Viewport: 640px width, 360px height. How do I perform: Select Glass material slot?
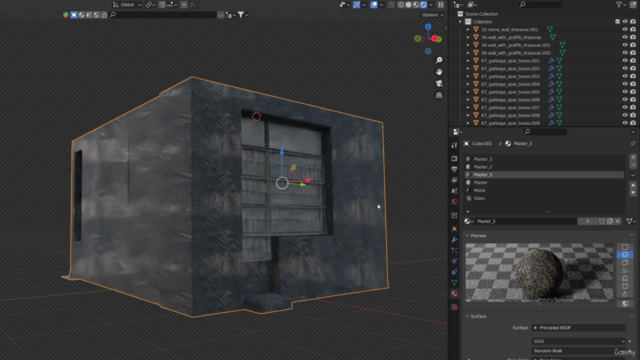click(545, 198)
